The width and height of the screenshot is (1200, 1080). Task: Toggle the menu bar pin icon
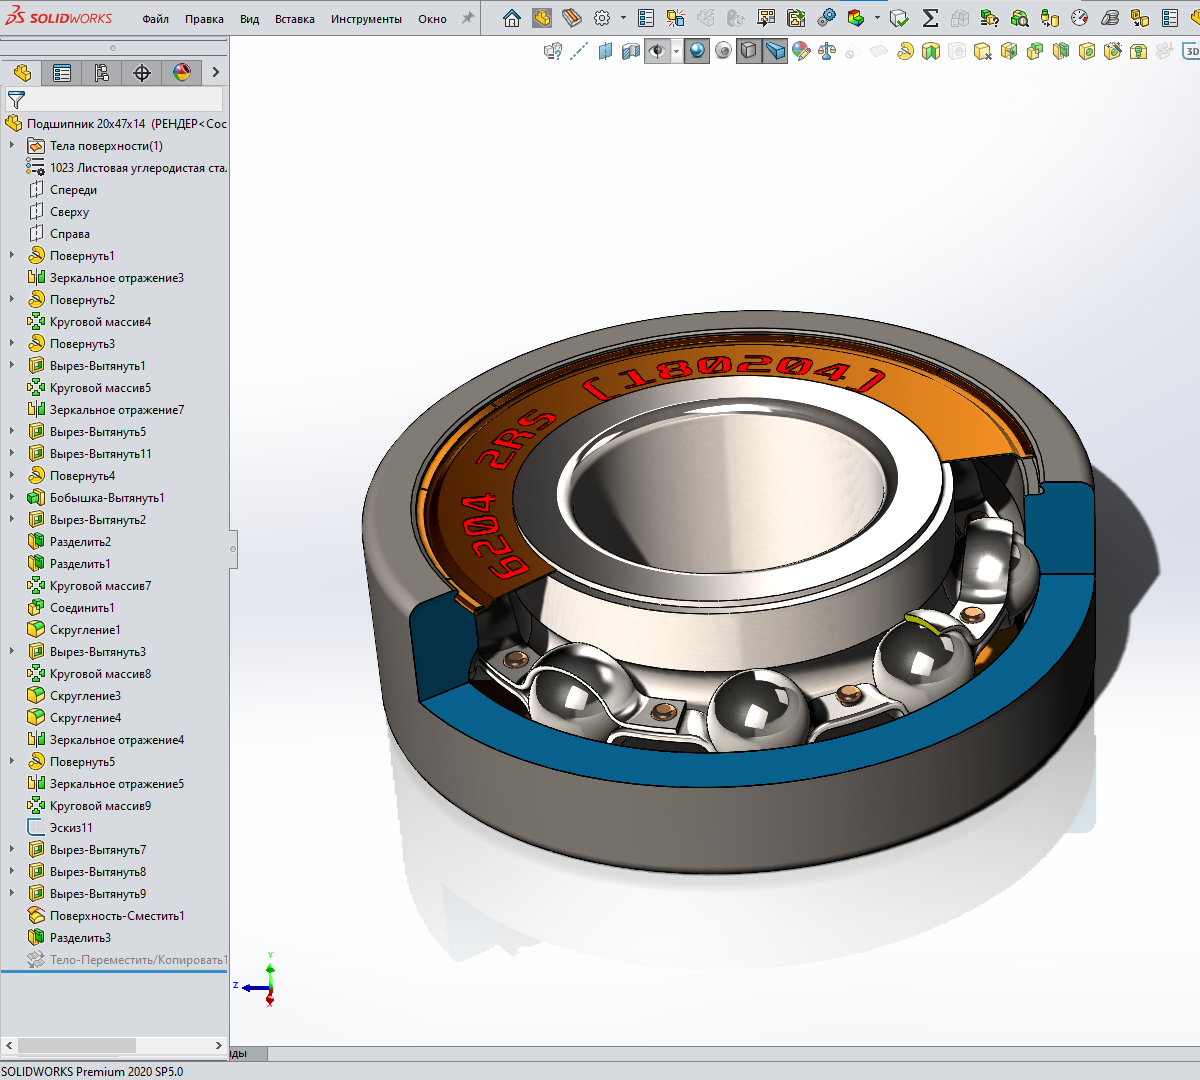[467, 18]
